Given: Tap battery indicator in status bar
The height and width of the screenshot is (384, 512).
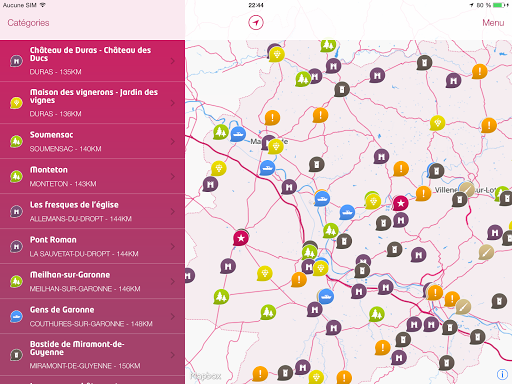Looking at the screenshot, I should (499, 5).
